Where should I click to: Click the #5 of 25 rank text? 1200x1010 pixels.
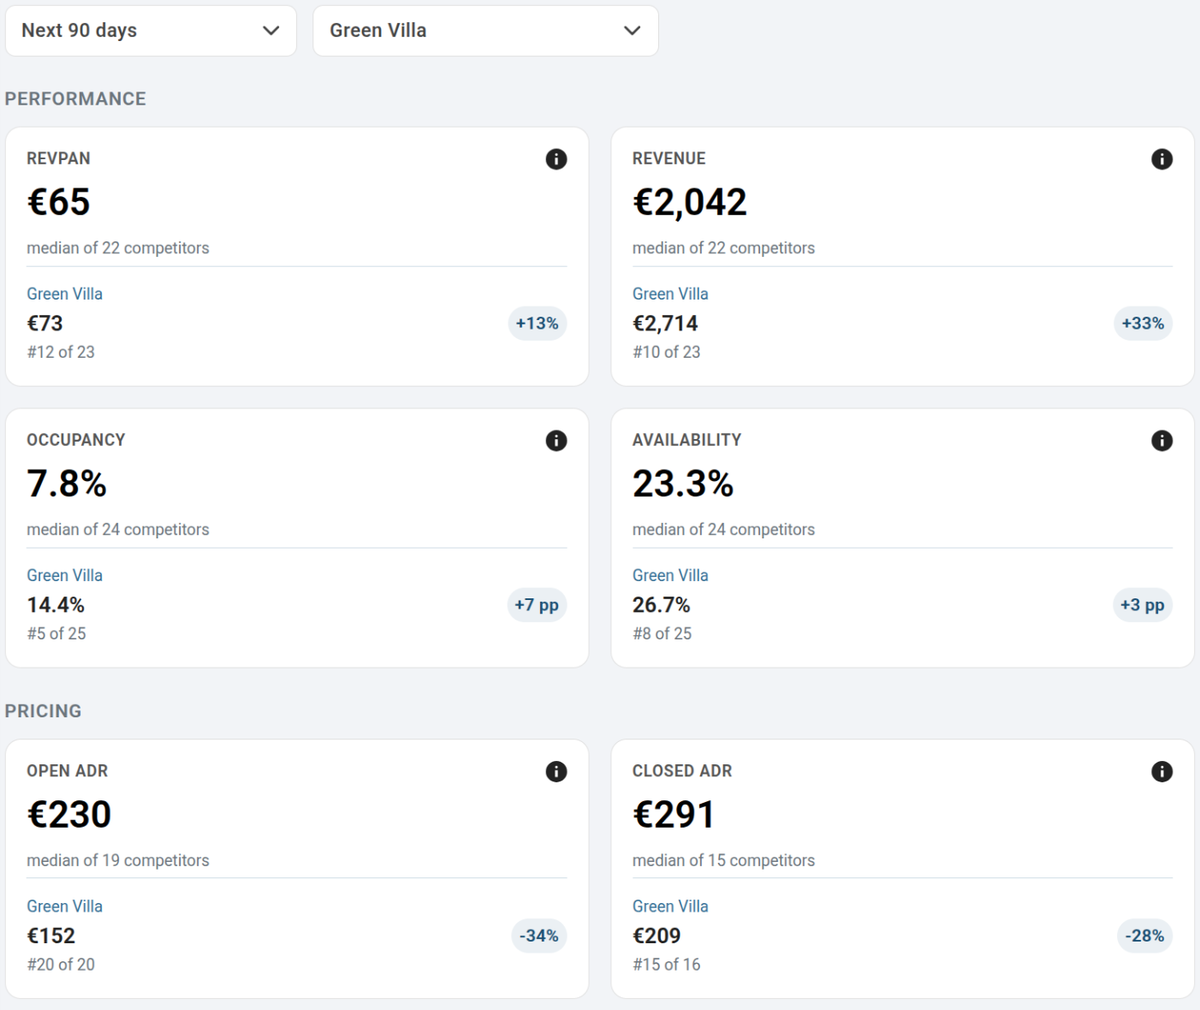[57, 635]
